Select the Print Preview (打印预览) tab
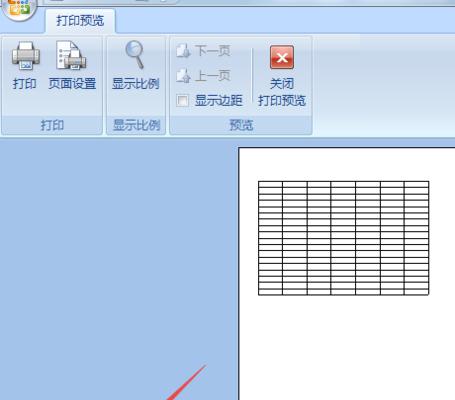455x400 pixels. click(x=80, y=21)
